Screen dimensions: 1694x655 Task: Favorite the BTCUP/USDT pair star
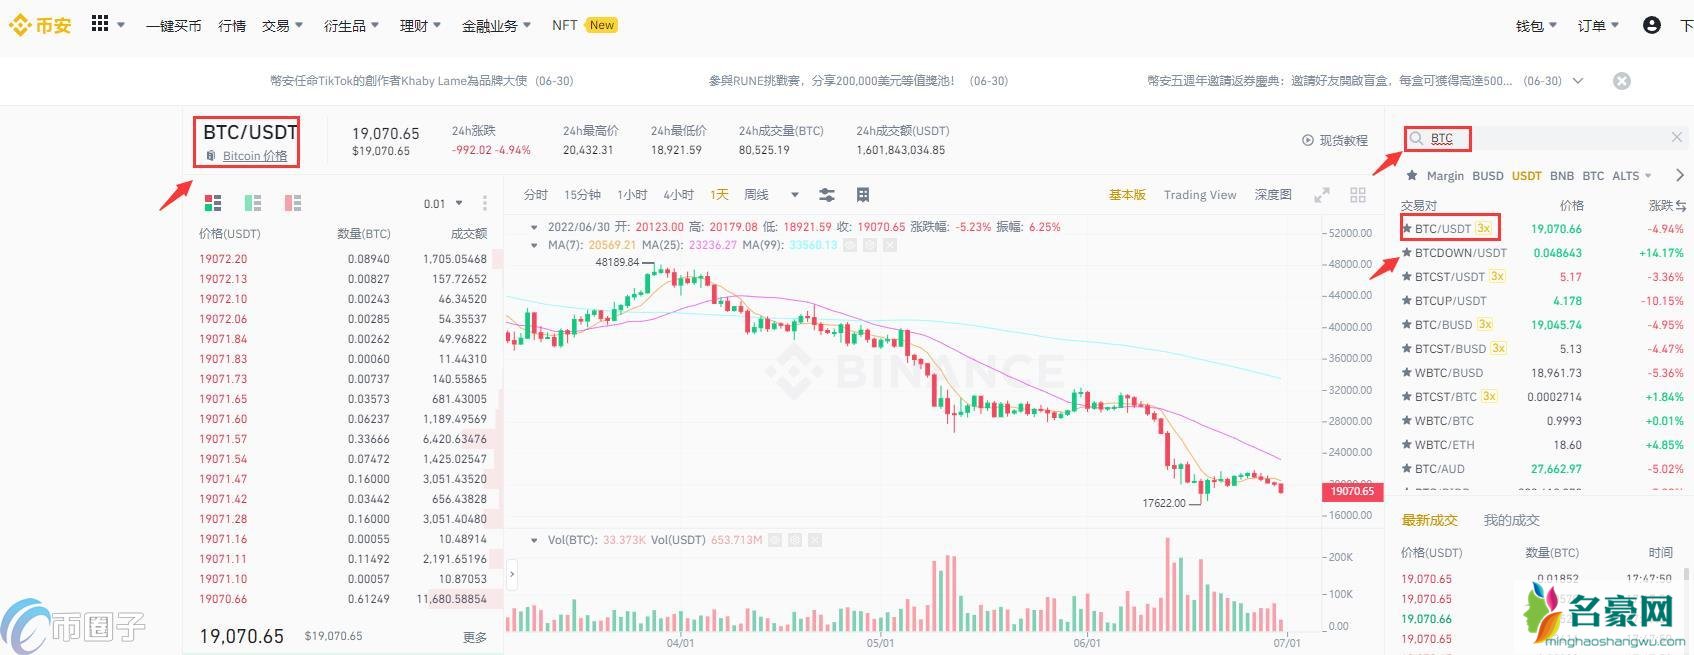pyautogui.click(x=1407, y=300)
